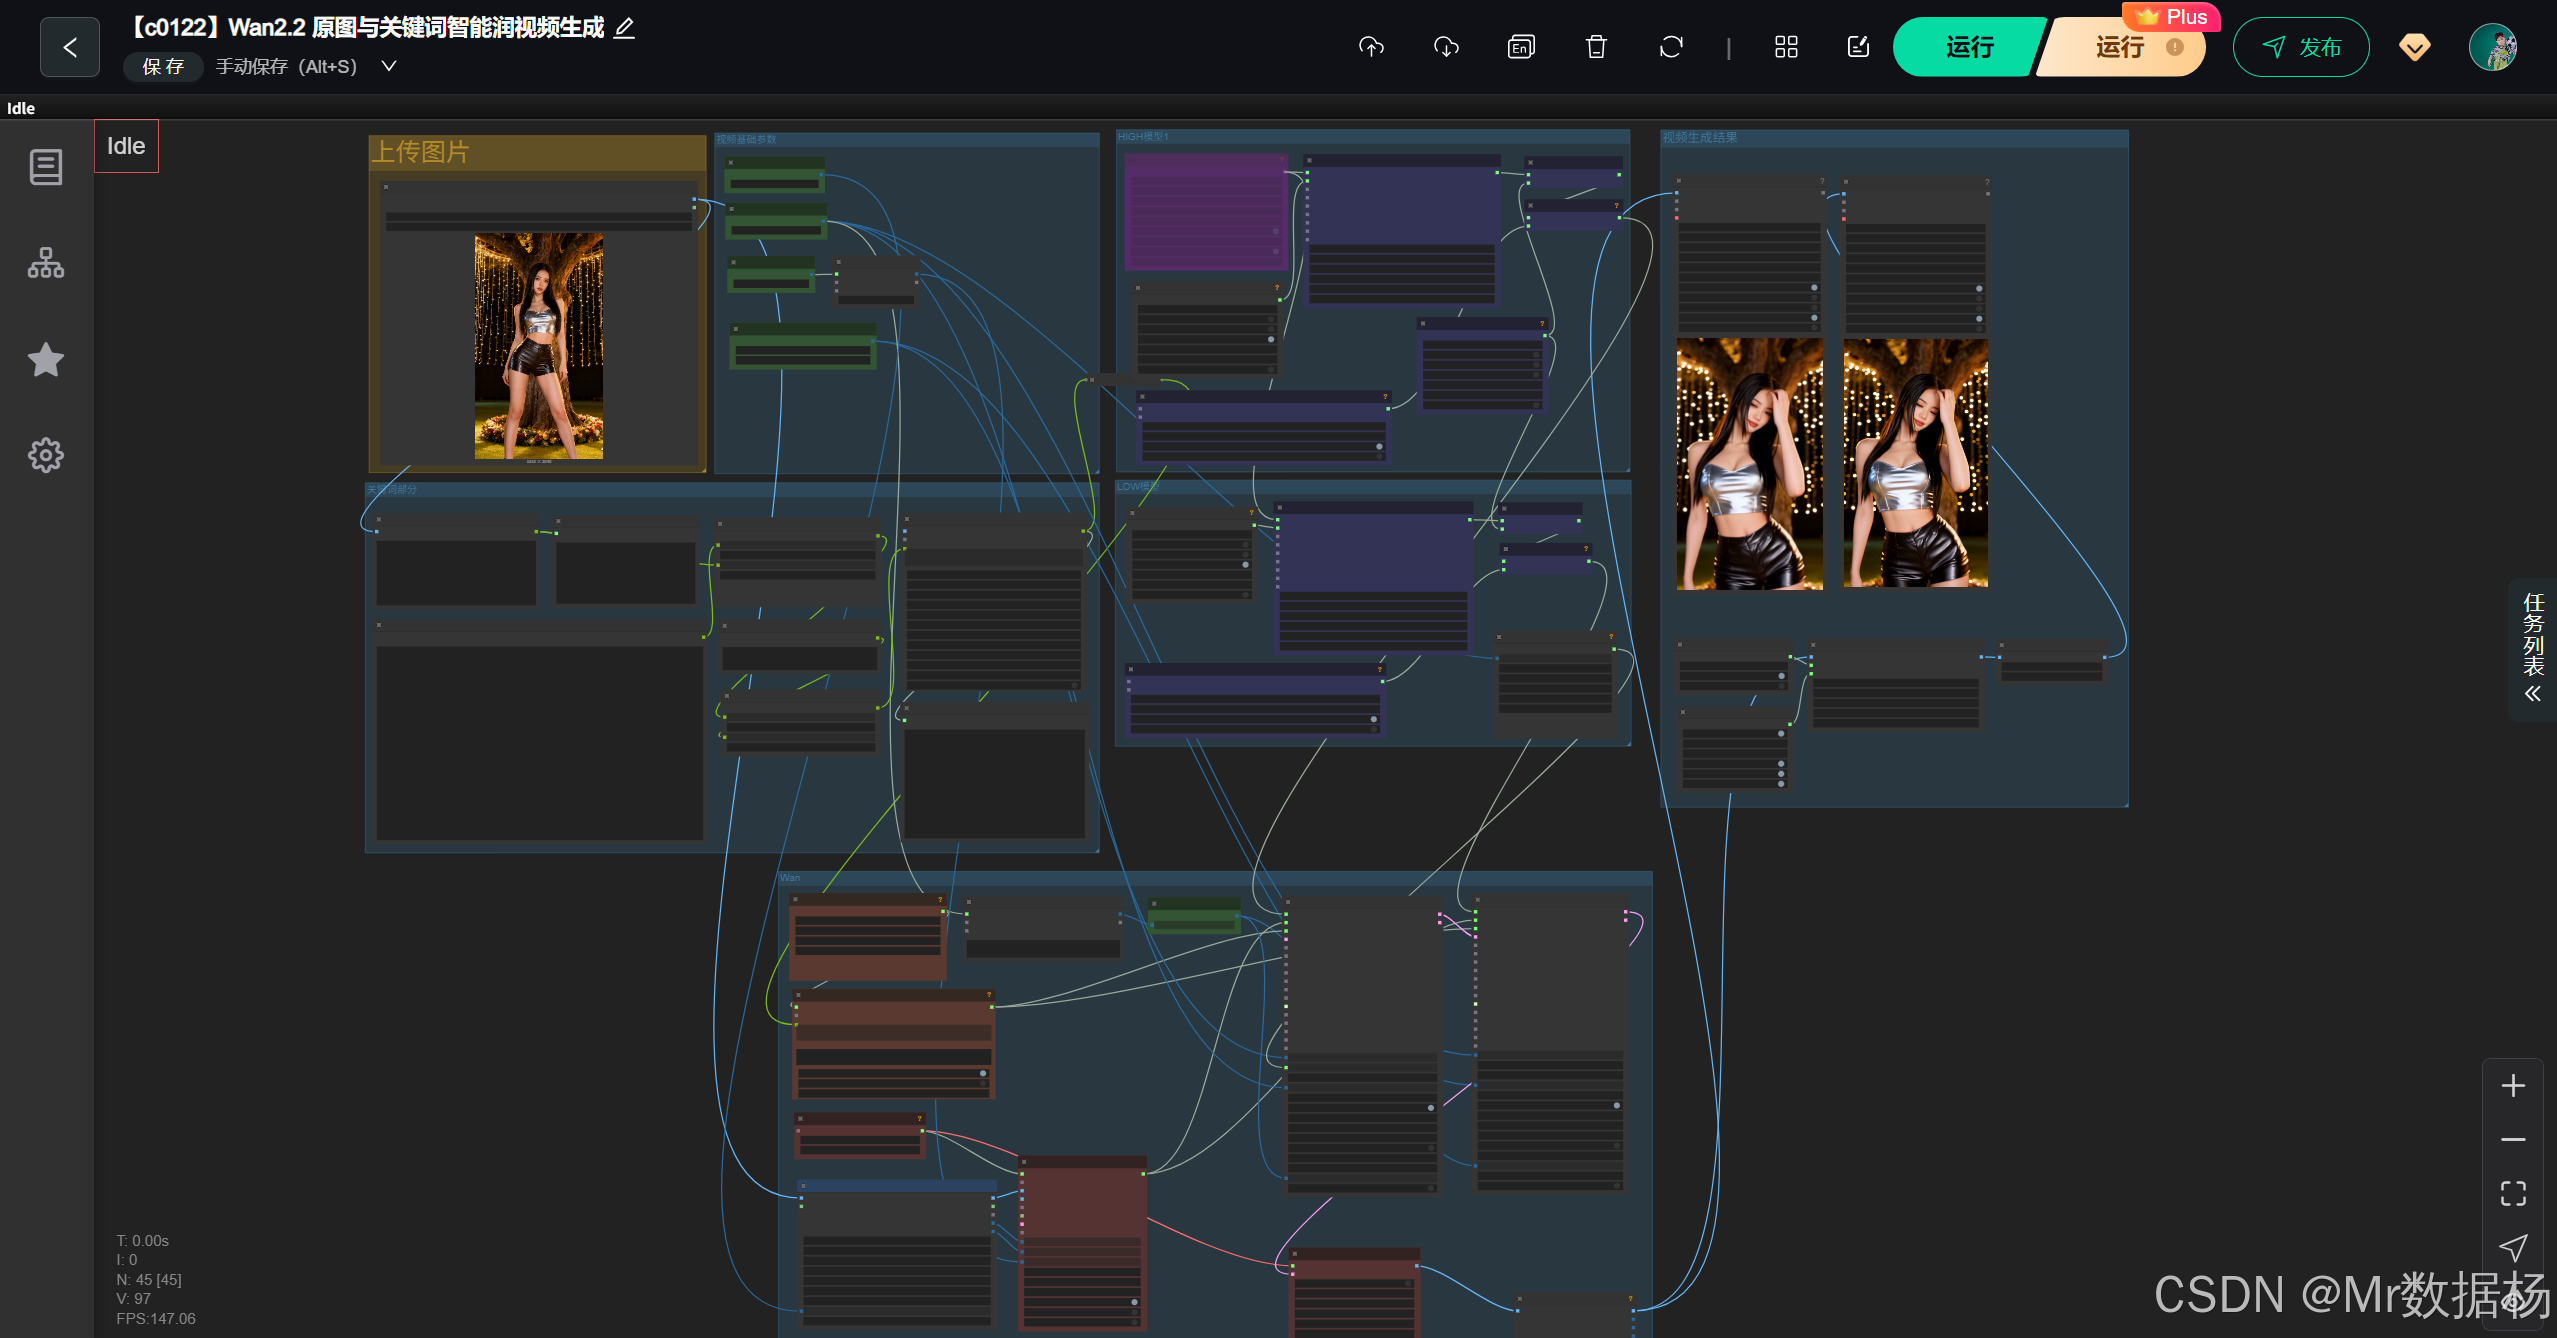Click the trash can delete icon

tap(1596, 47)
